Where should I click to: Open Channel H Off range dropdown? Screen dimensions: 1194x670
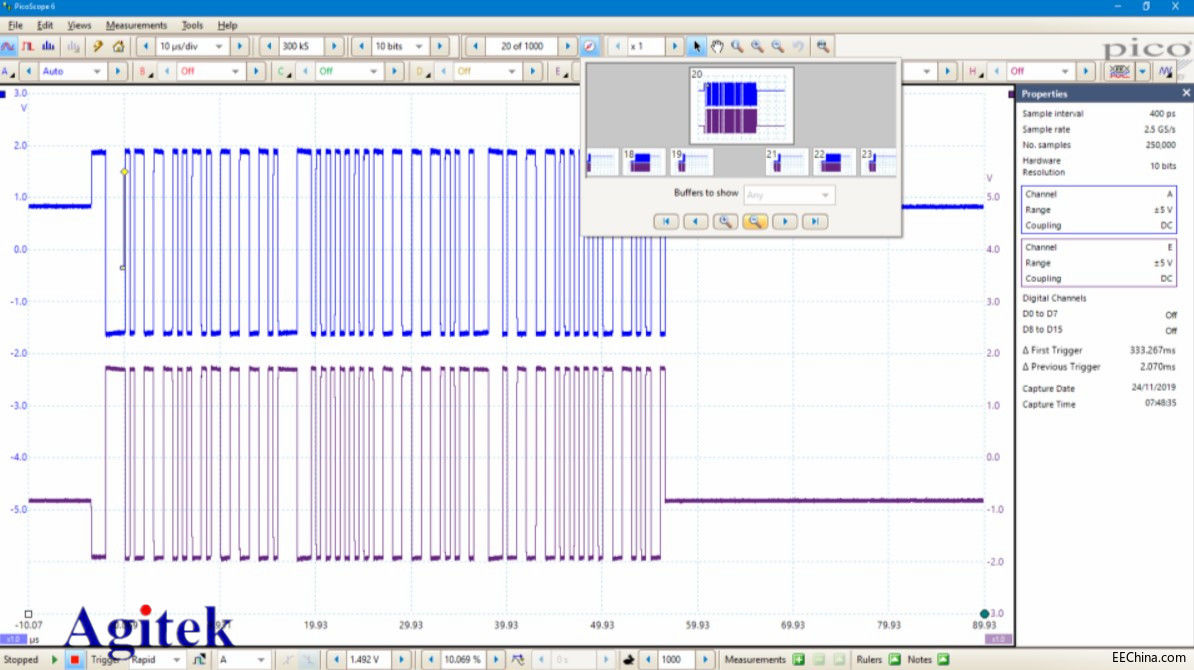[x=1065, y=72]
